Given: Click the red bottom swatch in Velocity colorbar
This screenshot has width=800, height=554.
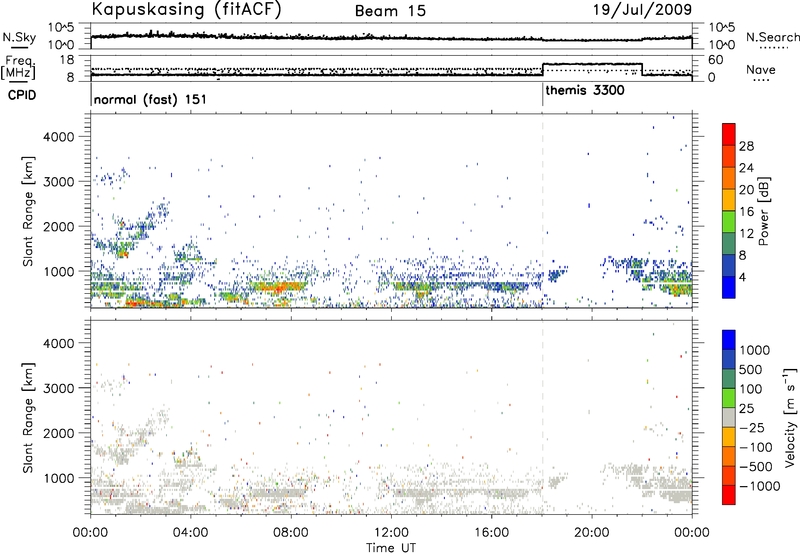Looking at the screenshot, I should click(729, 495).
